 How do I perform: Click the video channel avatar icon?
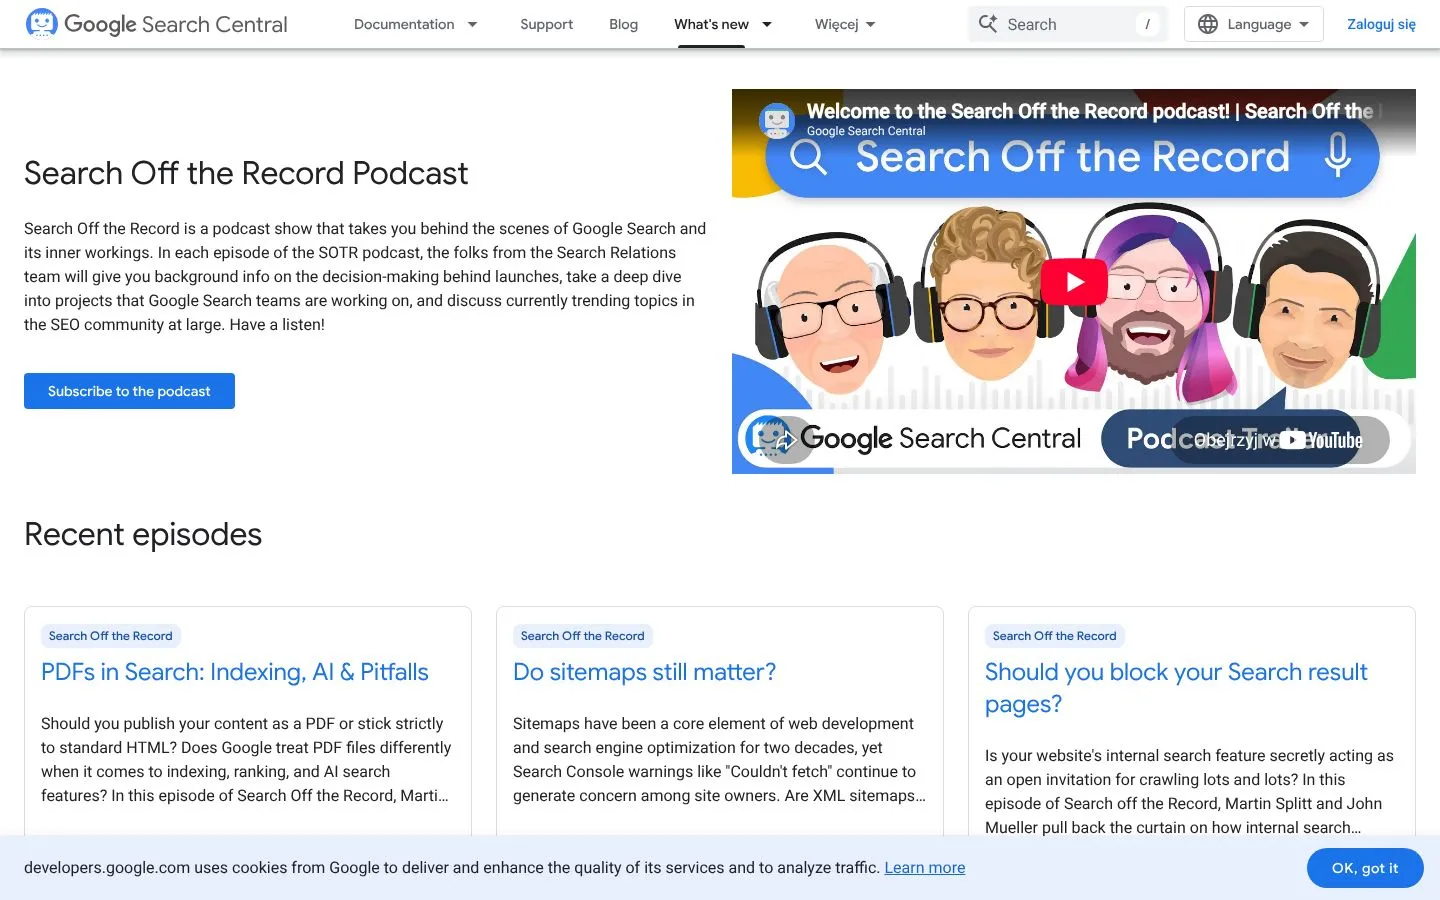tap(777, 121)
